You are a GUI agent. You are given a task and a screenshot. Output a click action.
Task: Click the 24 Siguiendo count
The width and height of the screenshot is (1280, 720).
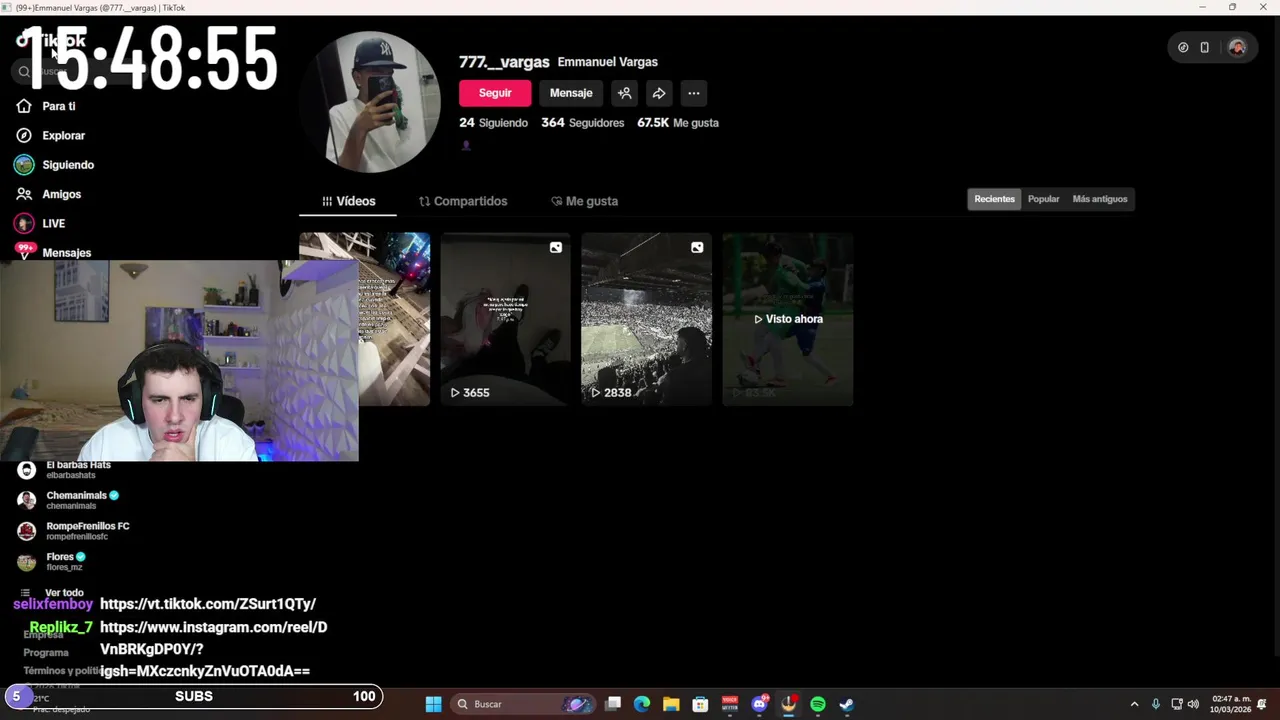click(x=493, y=123)
